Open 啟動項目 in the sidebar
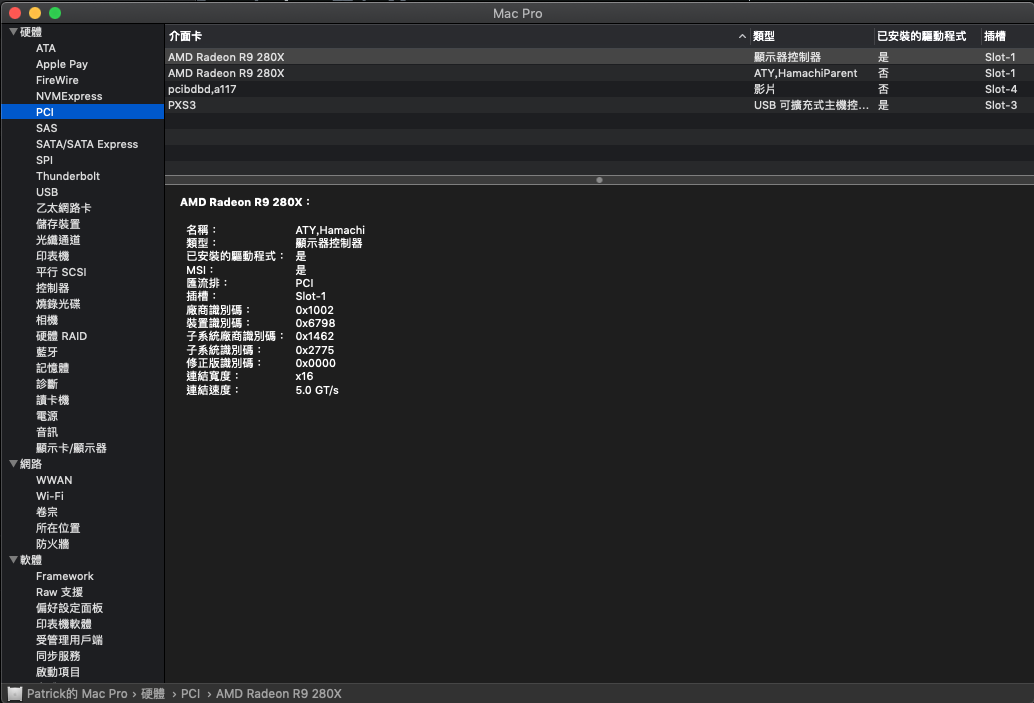 (57, 672)
